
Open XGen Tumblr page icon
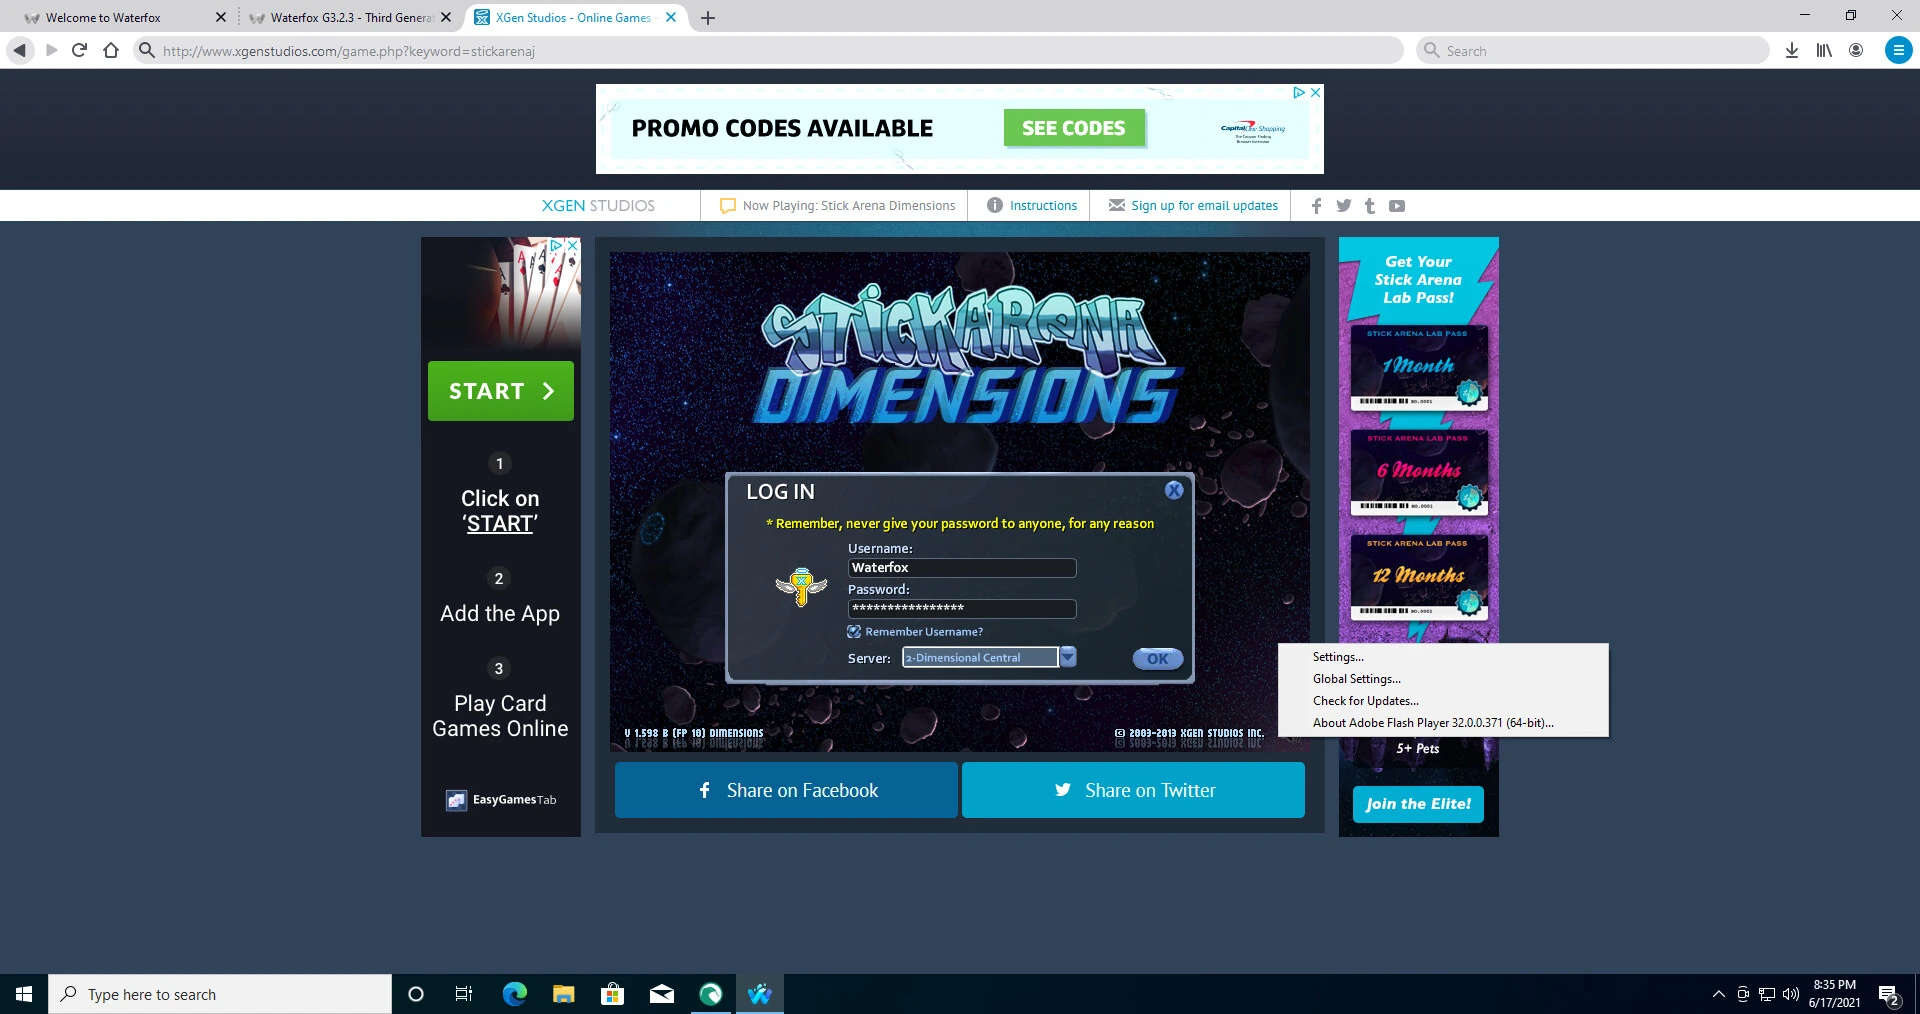pyautogui.click(x=1370, y=205)
